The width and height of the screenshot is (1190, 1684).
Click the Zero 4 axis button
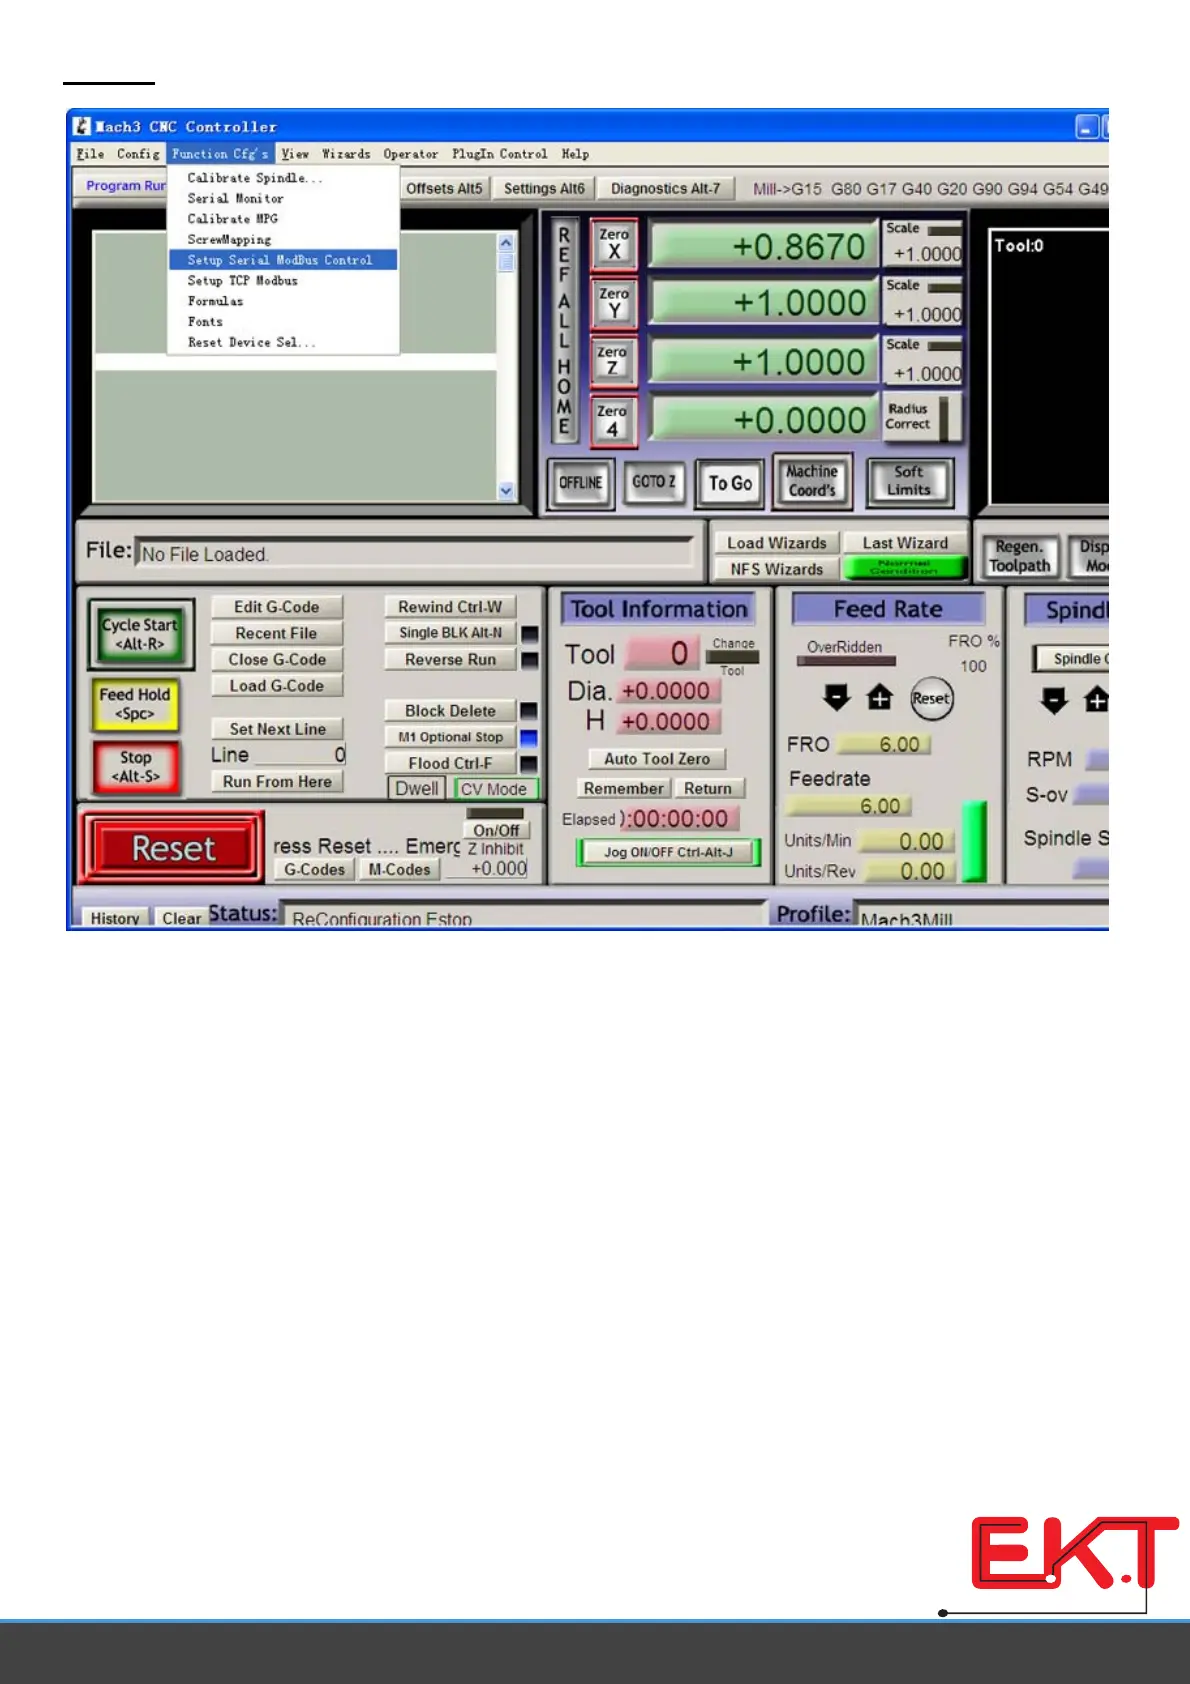coord(614,419)
